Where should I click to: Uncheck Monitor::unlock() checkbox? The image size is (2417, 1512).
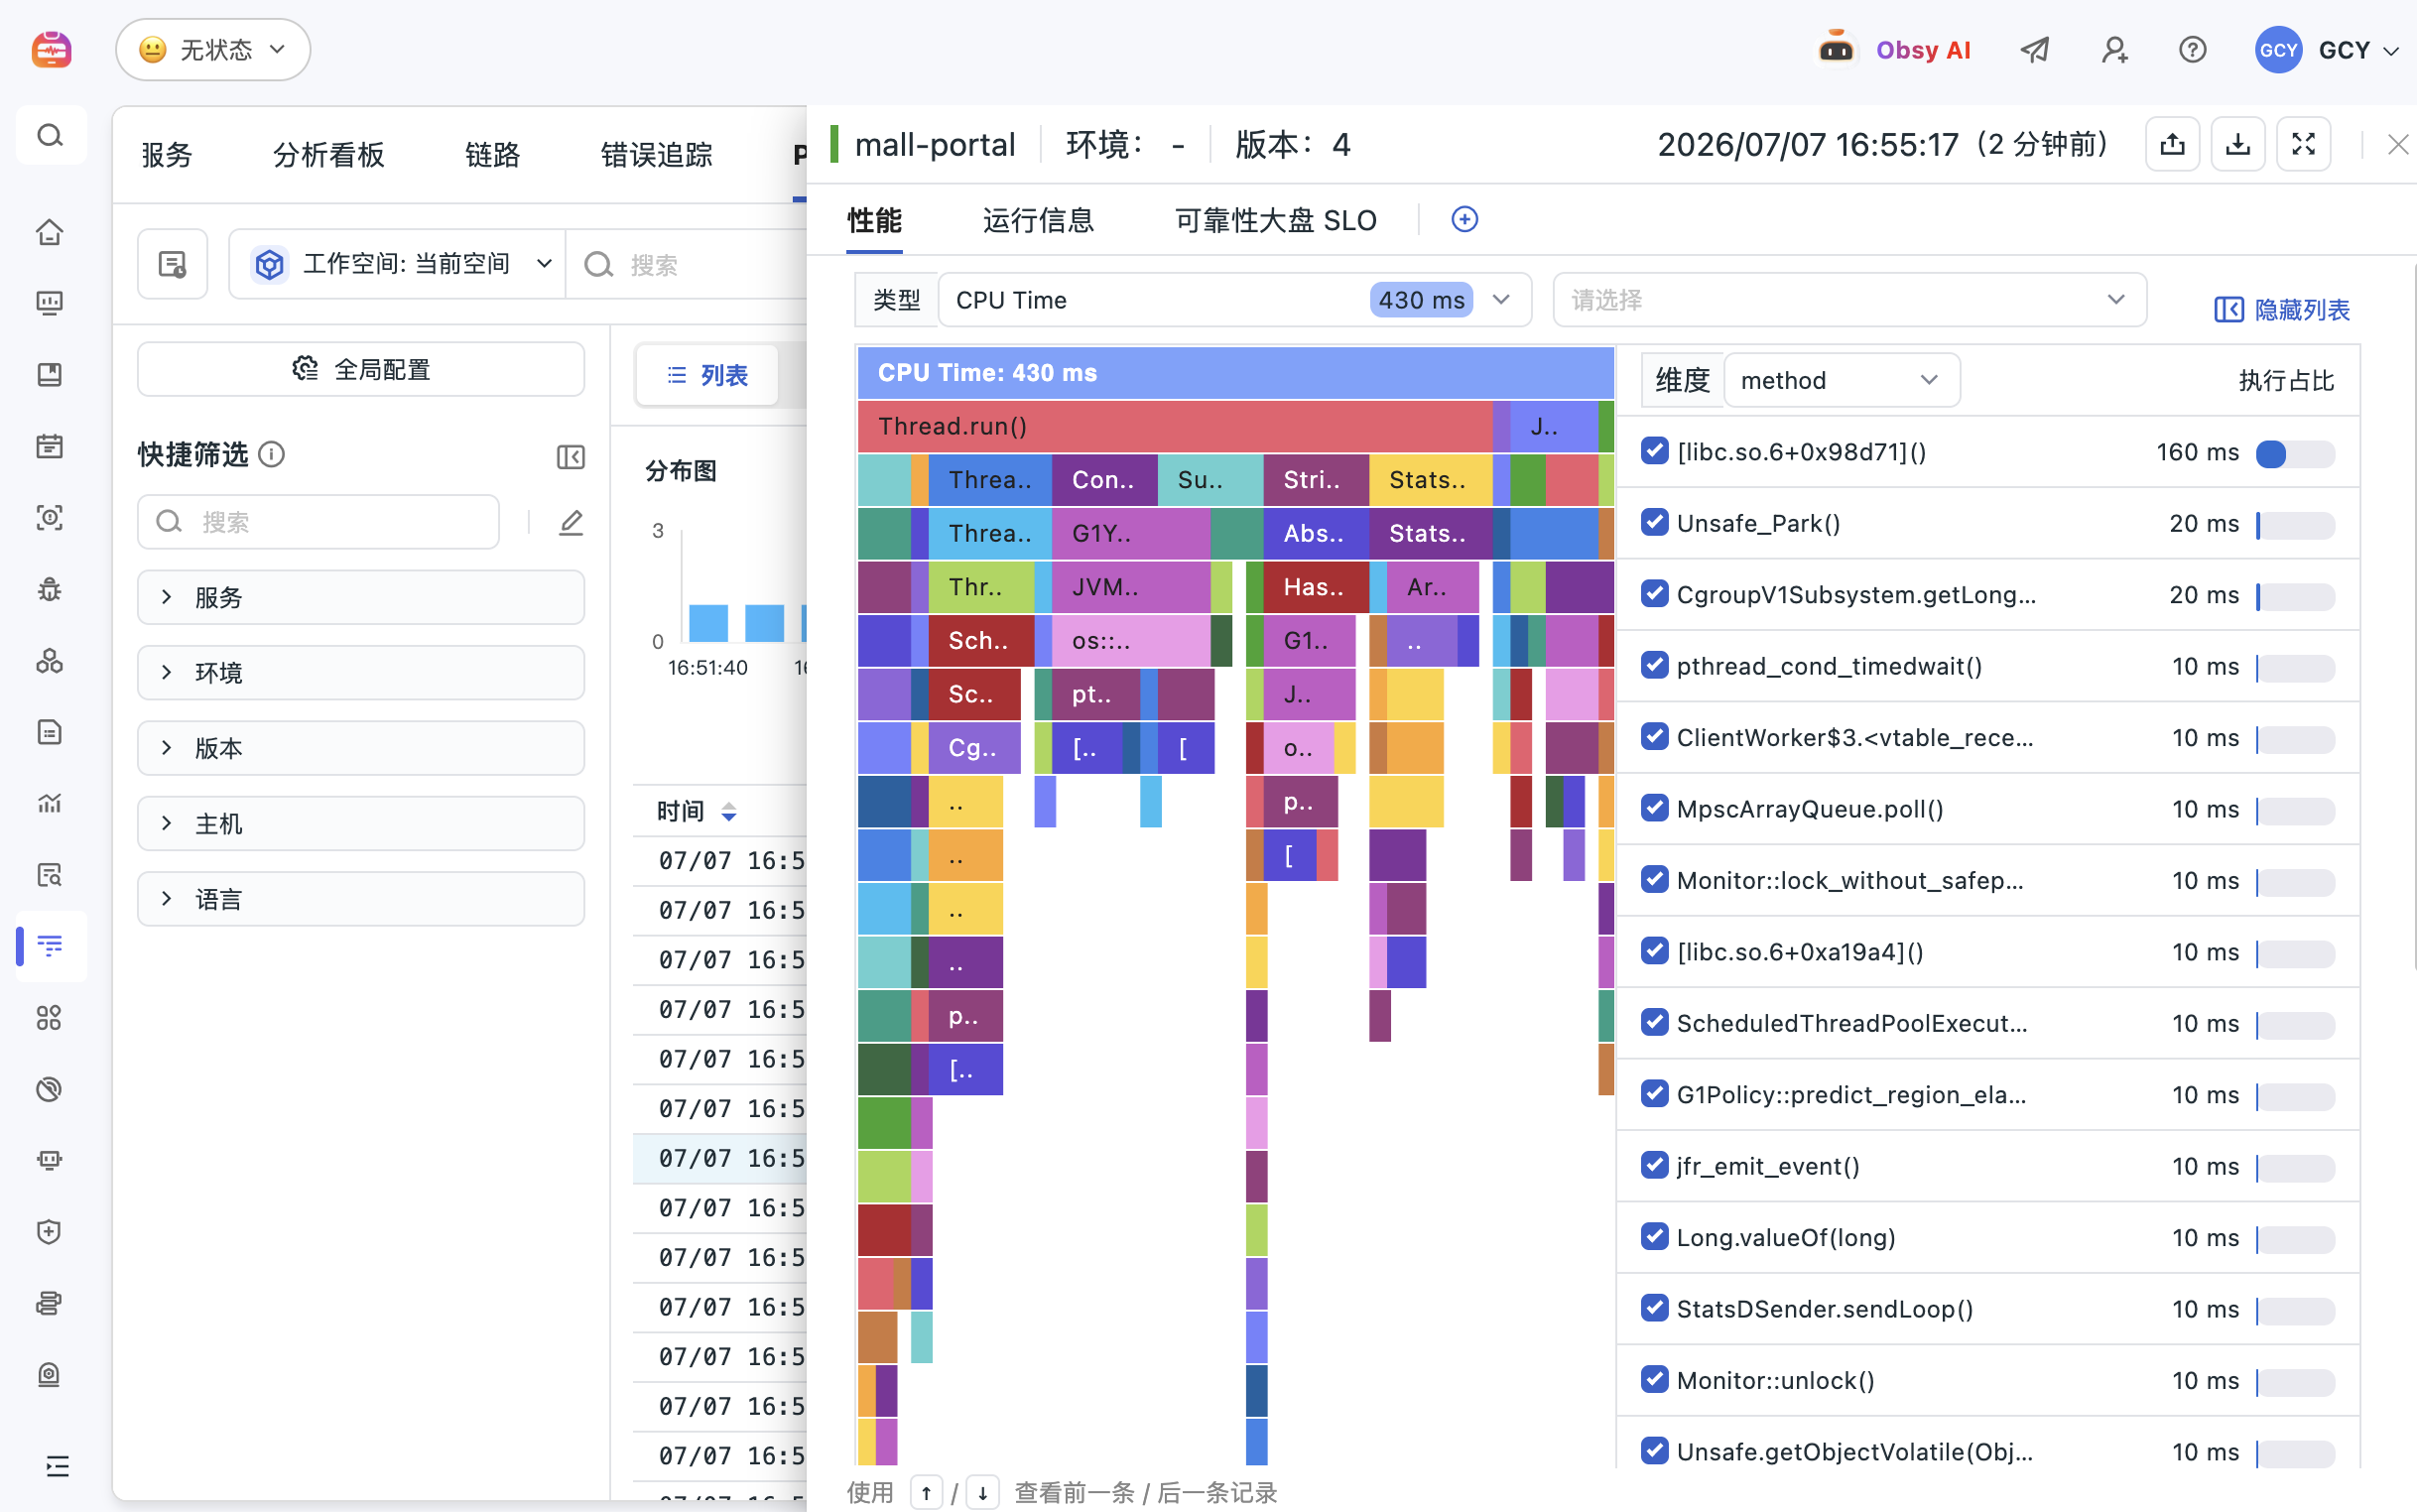pyautogui.click(x=1654, y=1380)
